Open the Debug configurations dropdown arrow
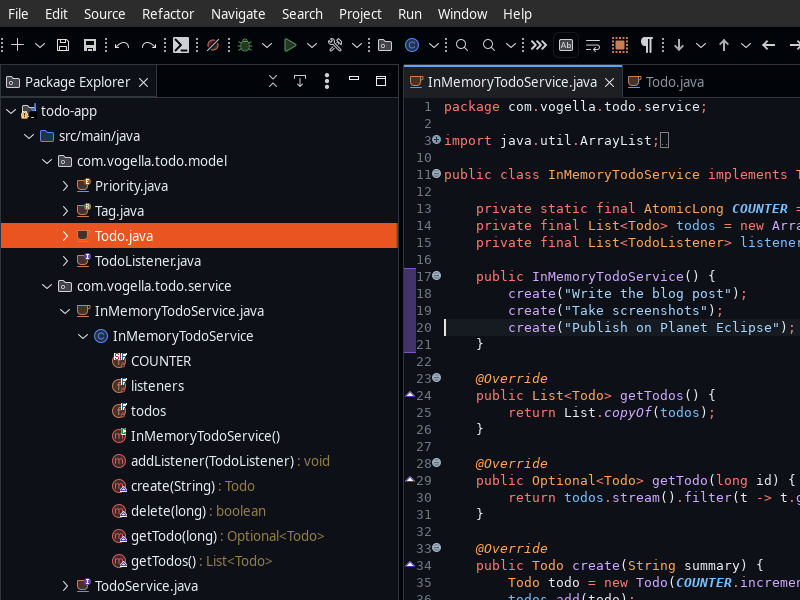The image size is (800, 600). (267, 45)
